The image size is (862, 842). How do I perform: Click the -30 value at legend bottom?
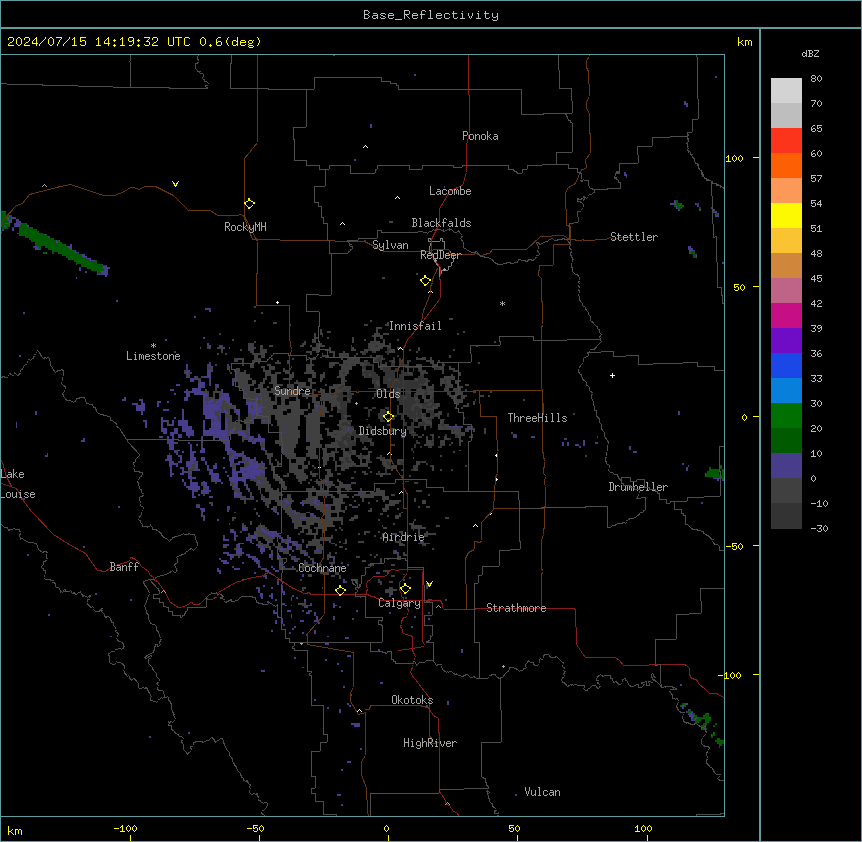pyautogui.click(x=819, y=528)
